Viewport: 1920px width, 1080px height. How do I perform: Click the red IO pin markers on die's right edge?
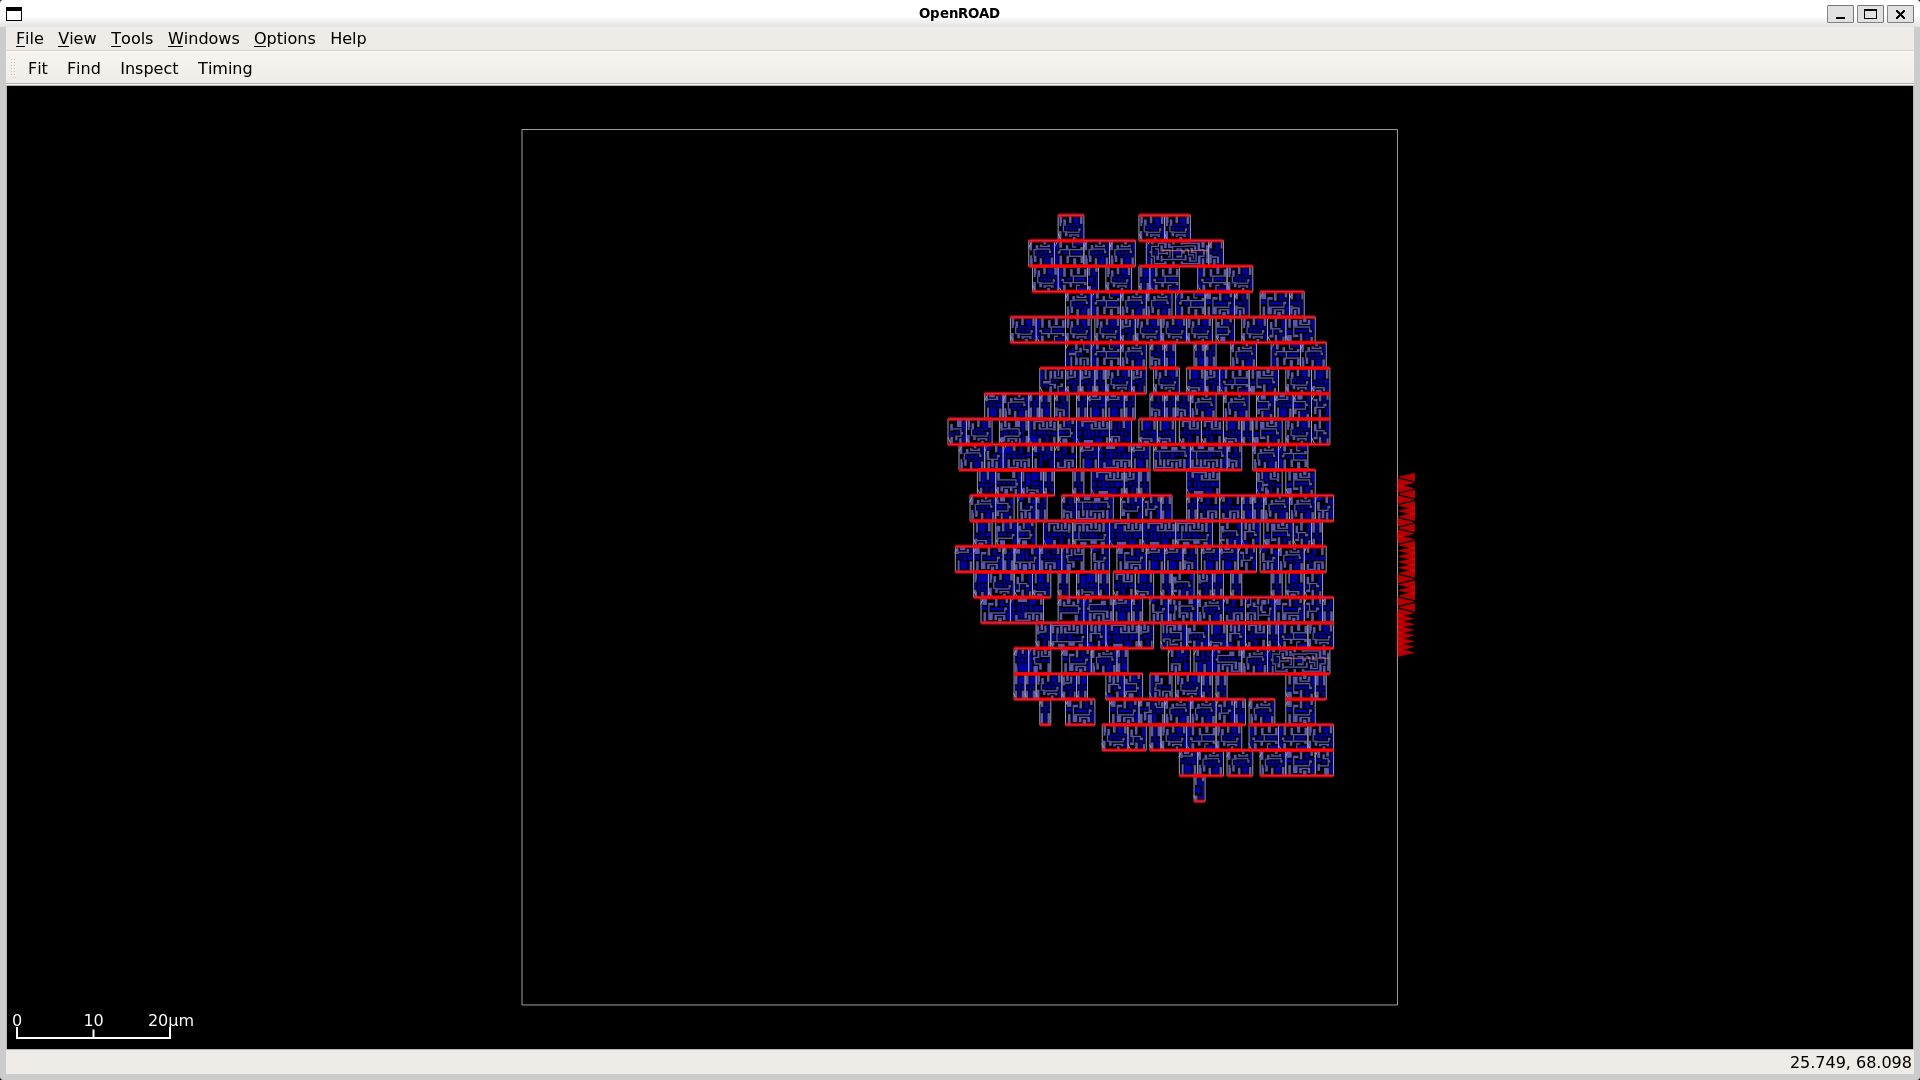pos(1406,565)
